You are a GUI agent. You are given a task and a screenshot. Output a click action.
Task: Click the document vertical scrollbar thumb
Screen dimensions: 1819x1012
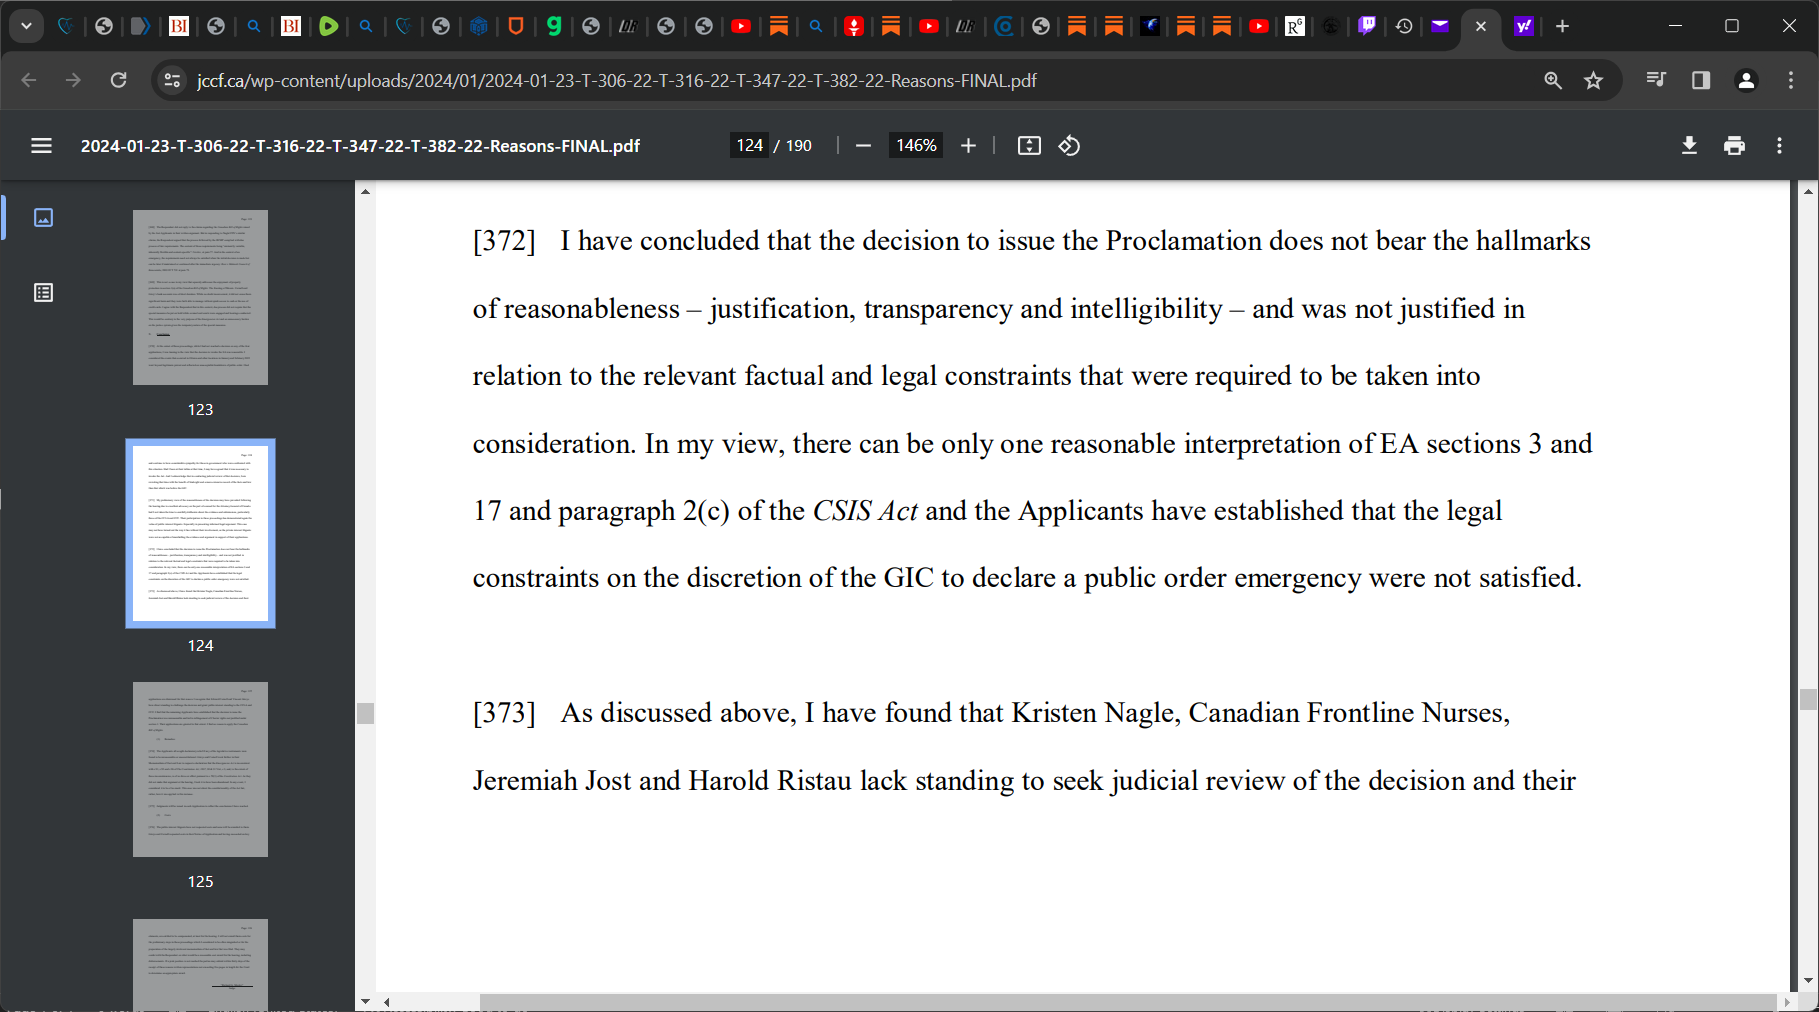click(1808, 699)
